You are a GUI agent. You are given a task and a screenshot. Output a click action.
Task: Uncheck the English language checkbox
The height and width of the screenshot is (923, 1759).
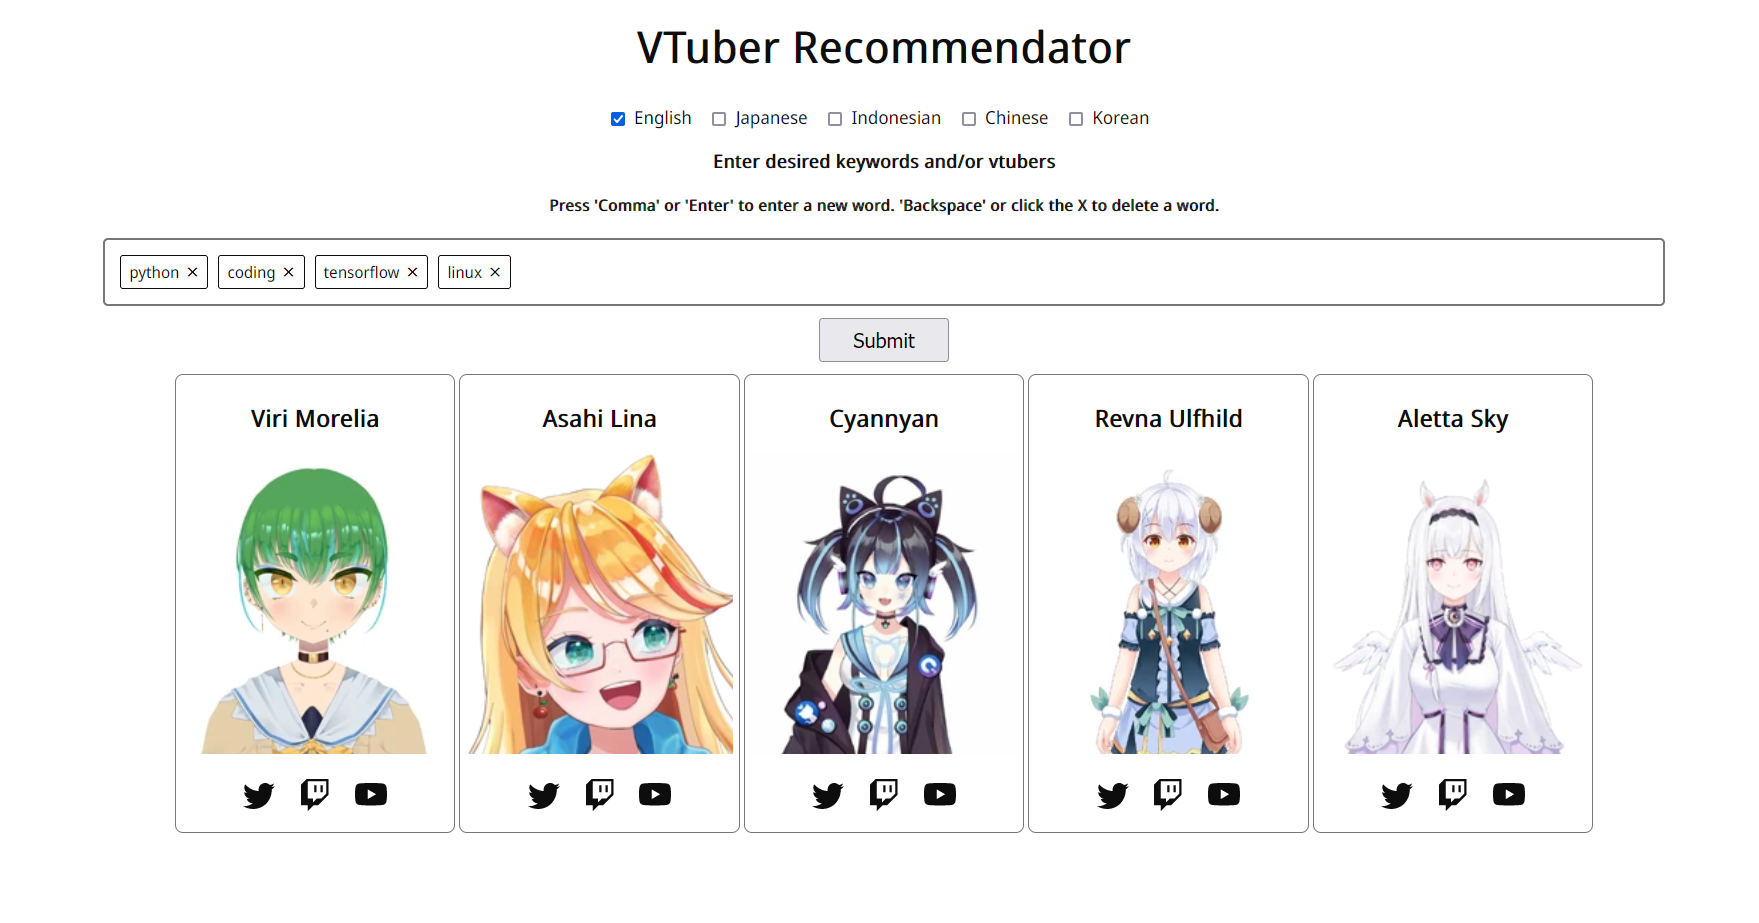pyautogui.click(x=618, y=119)
